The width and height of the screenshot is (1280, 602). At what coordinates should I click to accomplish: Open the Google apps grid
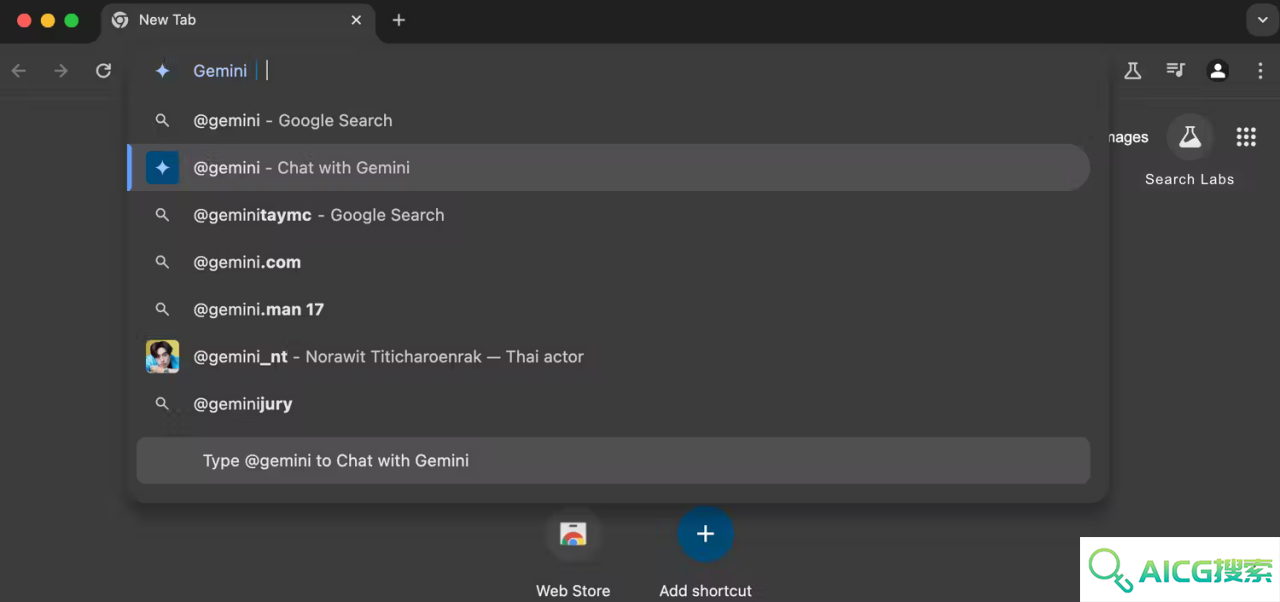(x=1246, y=137)
